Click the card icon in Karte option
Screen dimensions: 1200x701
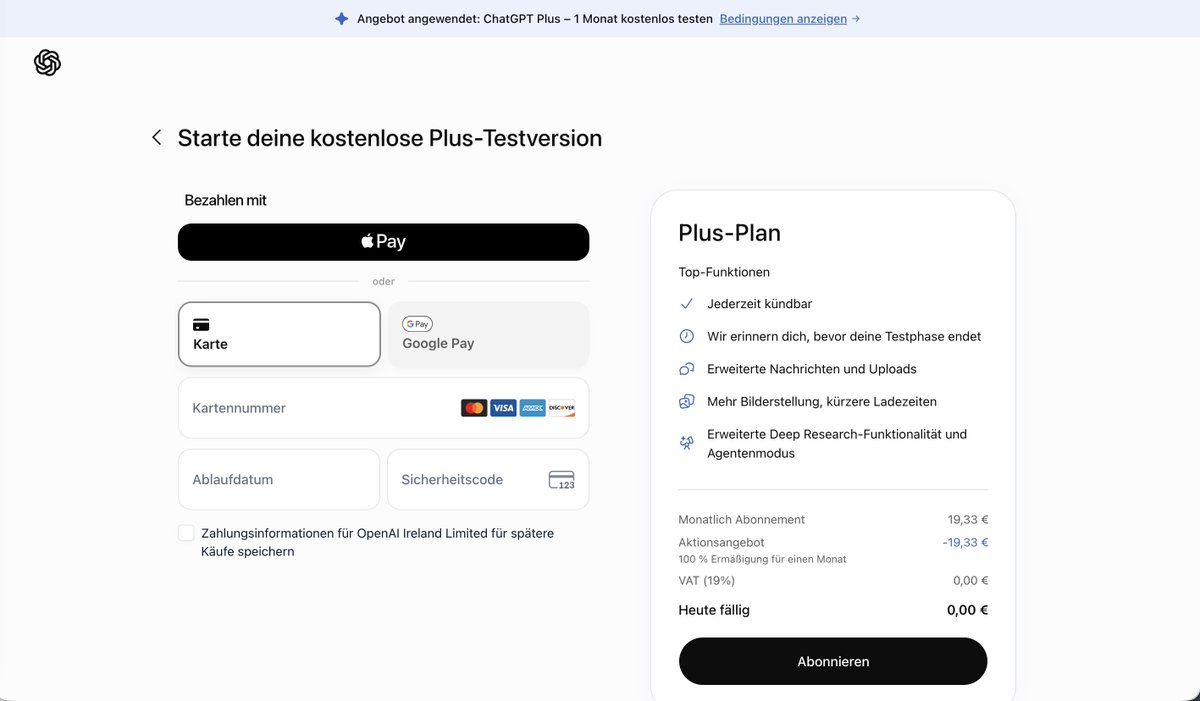[x=201, y=324]
